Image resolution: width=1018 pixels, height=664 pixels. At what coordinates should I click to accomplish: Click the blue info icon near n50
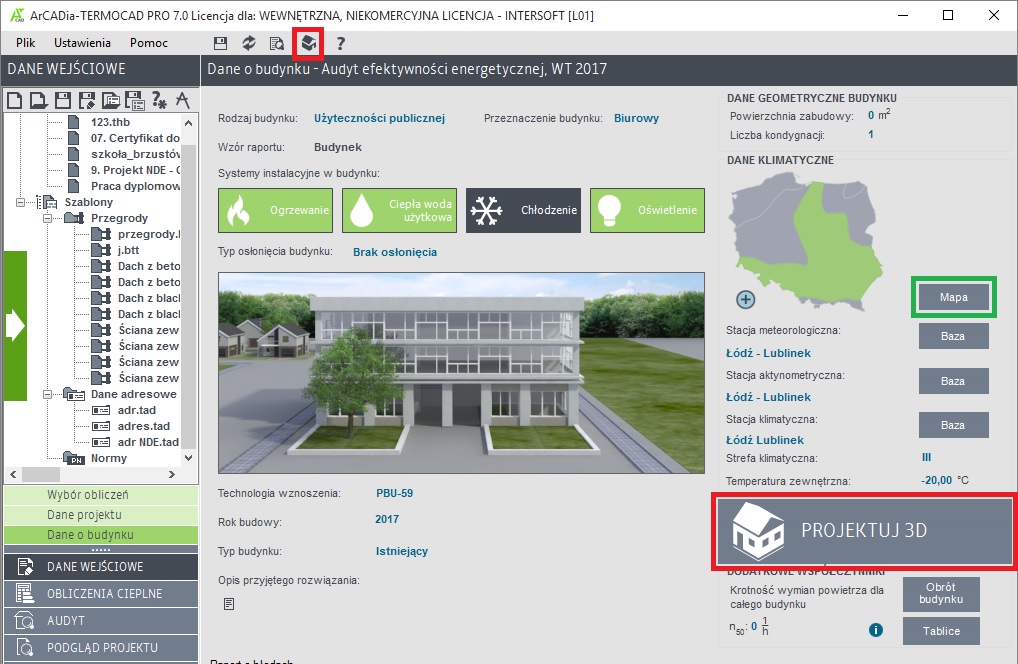(x=876, y=630)
